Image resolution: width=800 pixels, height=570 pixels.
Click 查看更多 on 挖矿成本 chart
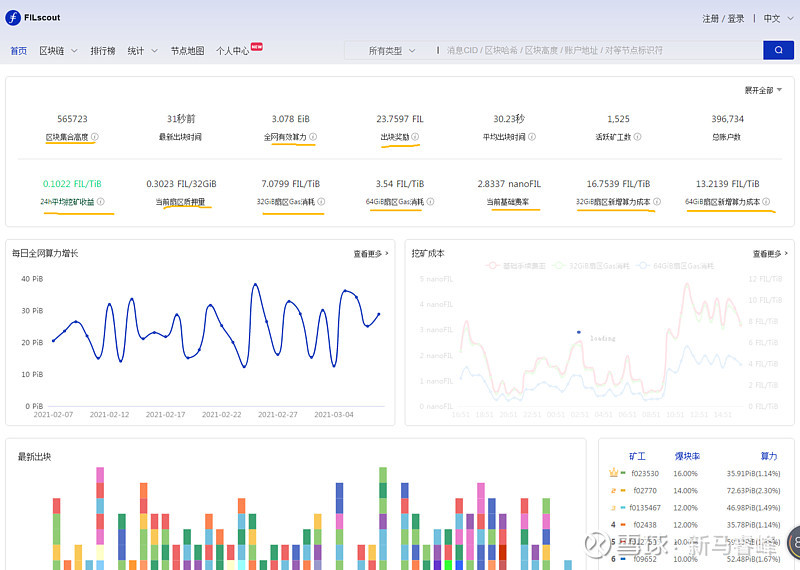pos(770,254)
